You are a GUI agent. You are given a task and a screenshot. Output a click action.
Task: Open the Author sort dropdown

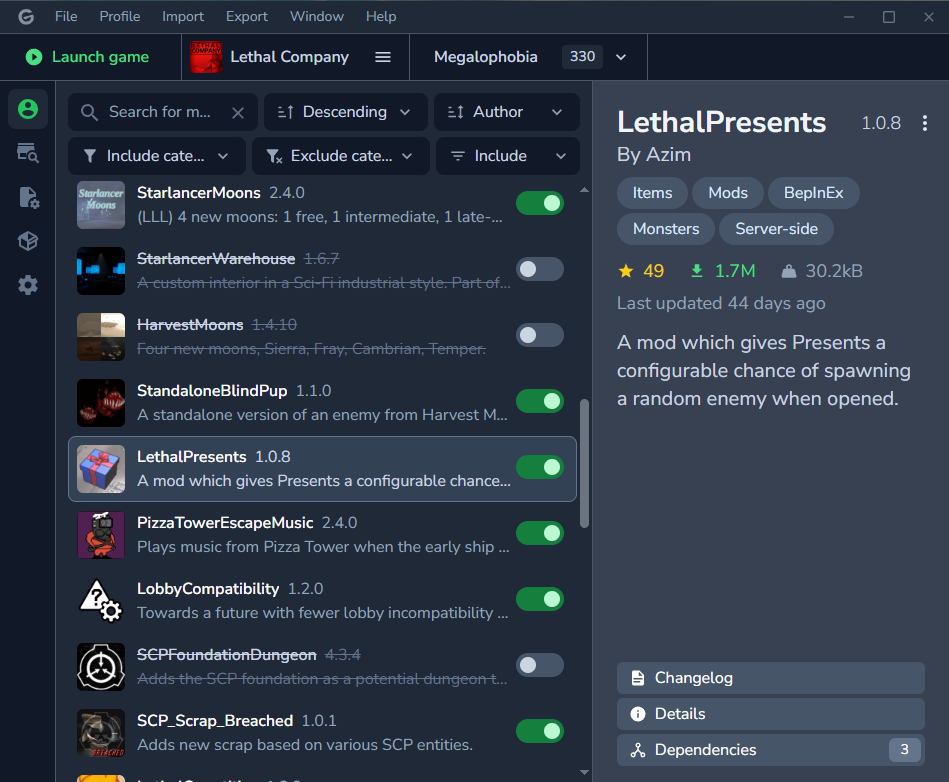(507, 112)
